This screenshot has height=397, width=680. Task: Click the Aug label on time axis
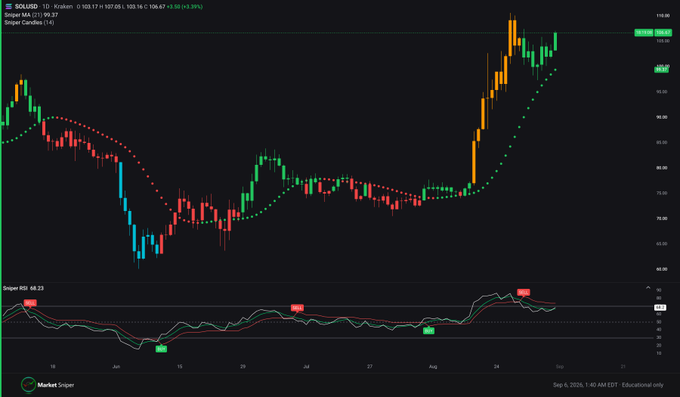(x=433, y=367)
